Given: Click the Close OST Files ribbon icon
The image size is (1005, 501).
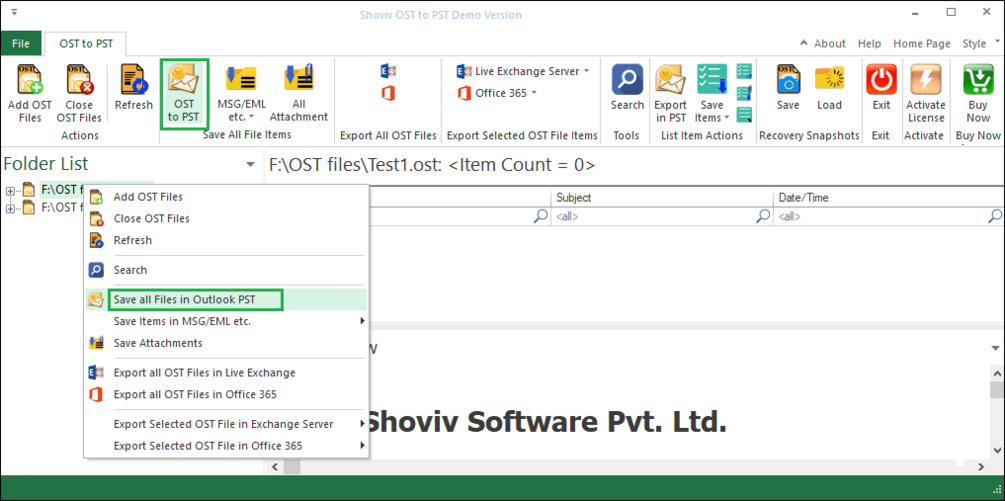Looking at the screenshot, I should click(x=79, y=79).
